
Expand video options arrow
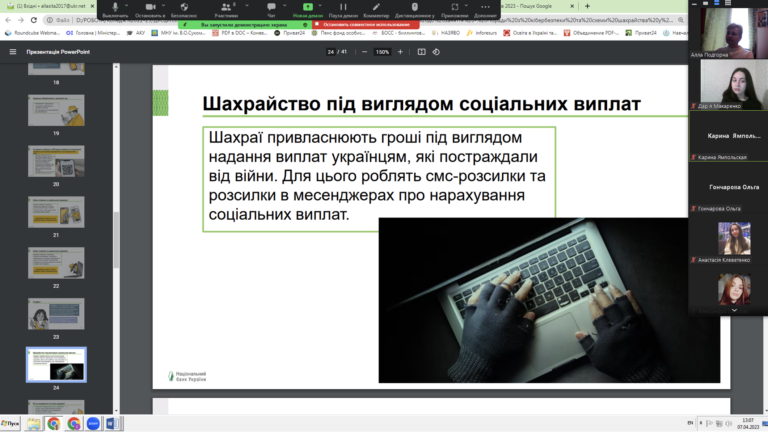click(x=164, y=6)
